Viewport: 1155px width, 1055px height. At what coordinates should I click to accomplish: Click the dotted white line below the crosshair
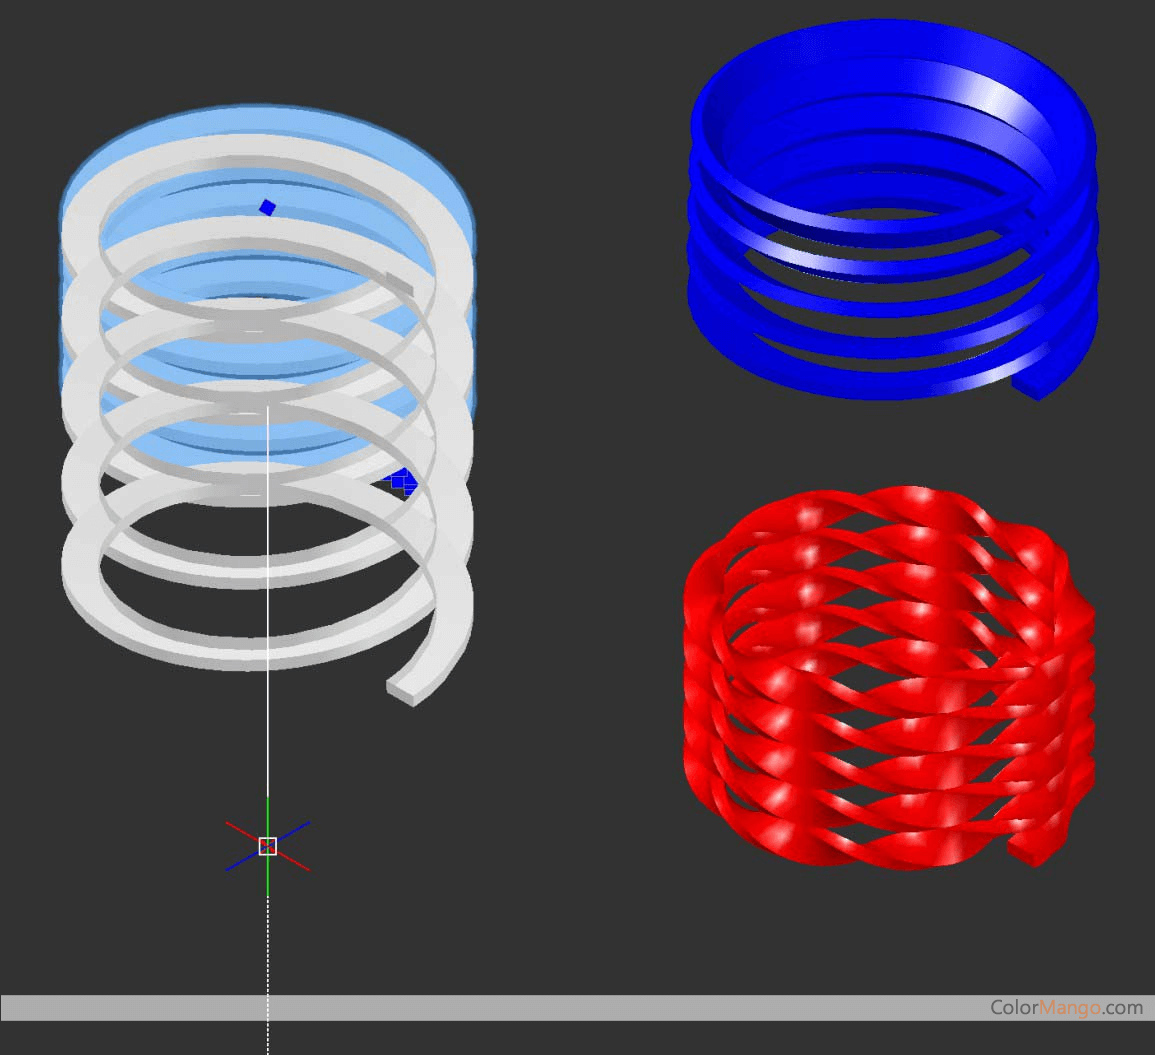(x=267, y=960)
